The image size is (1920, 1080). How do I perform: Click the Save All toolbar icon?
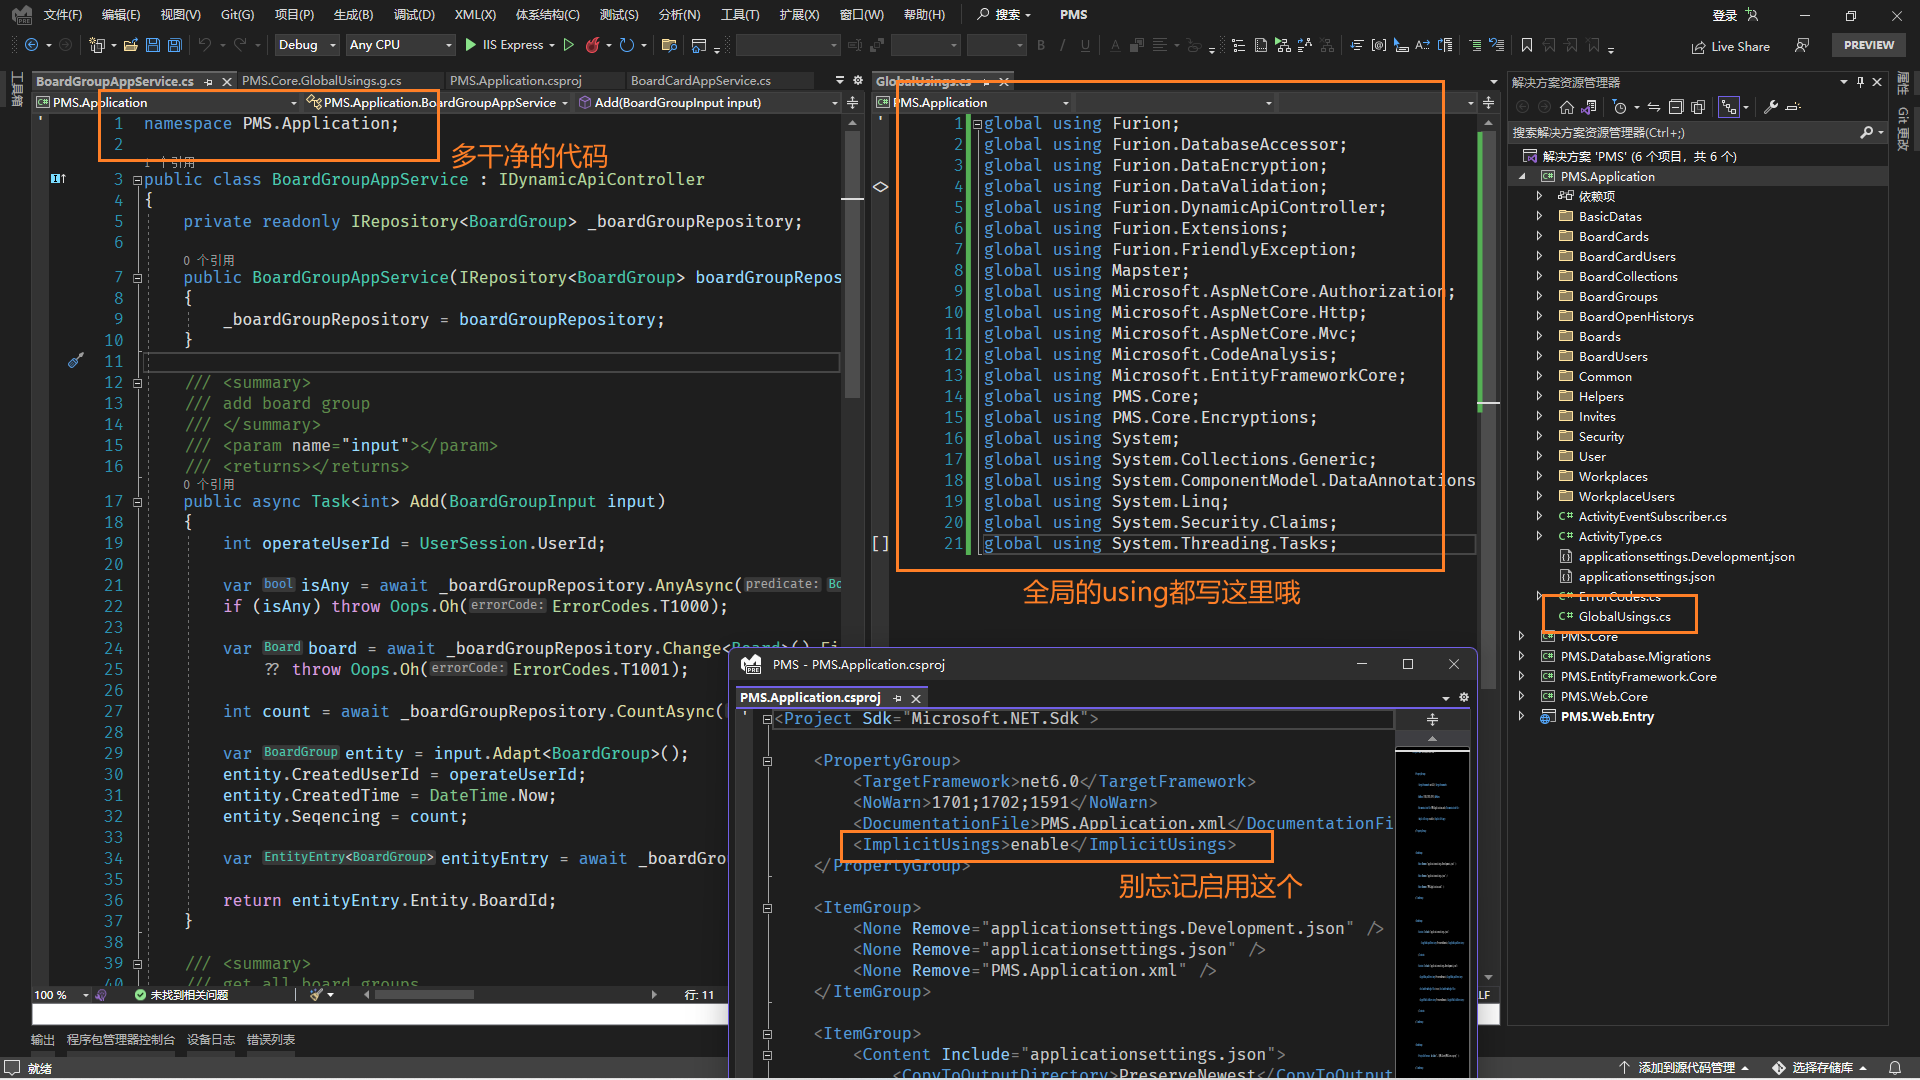coord(175,45)
